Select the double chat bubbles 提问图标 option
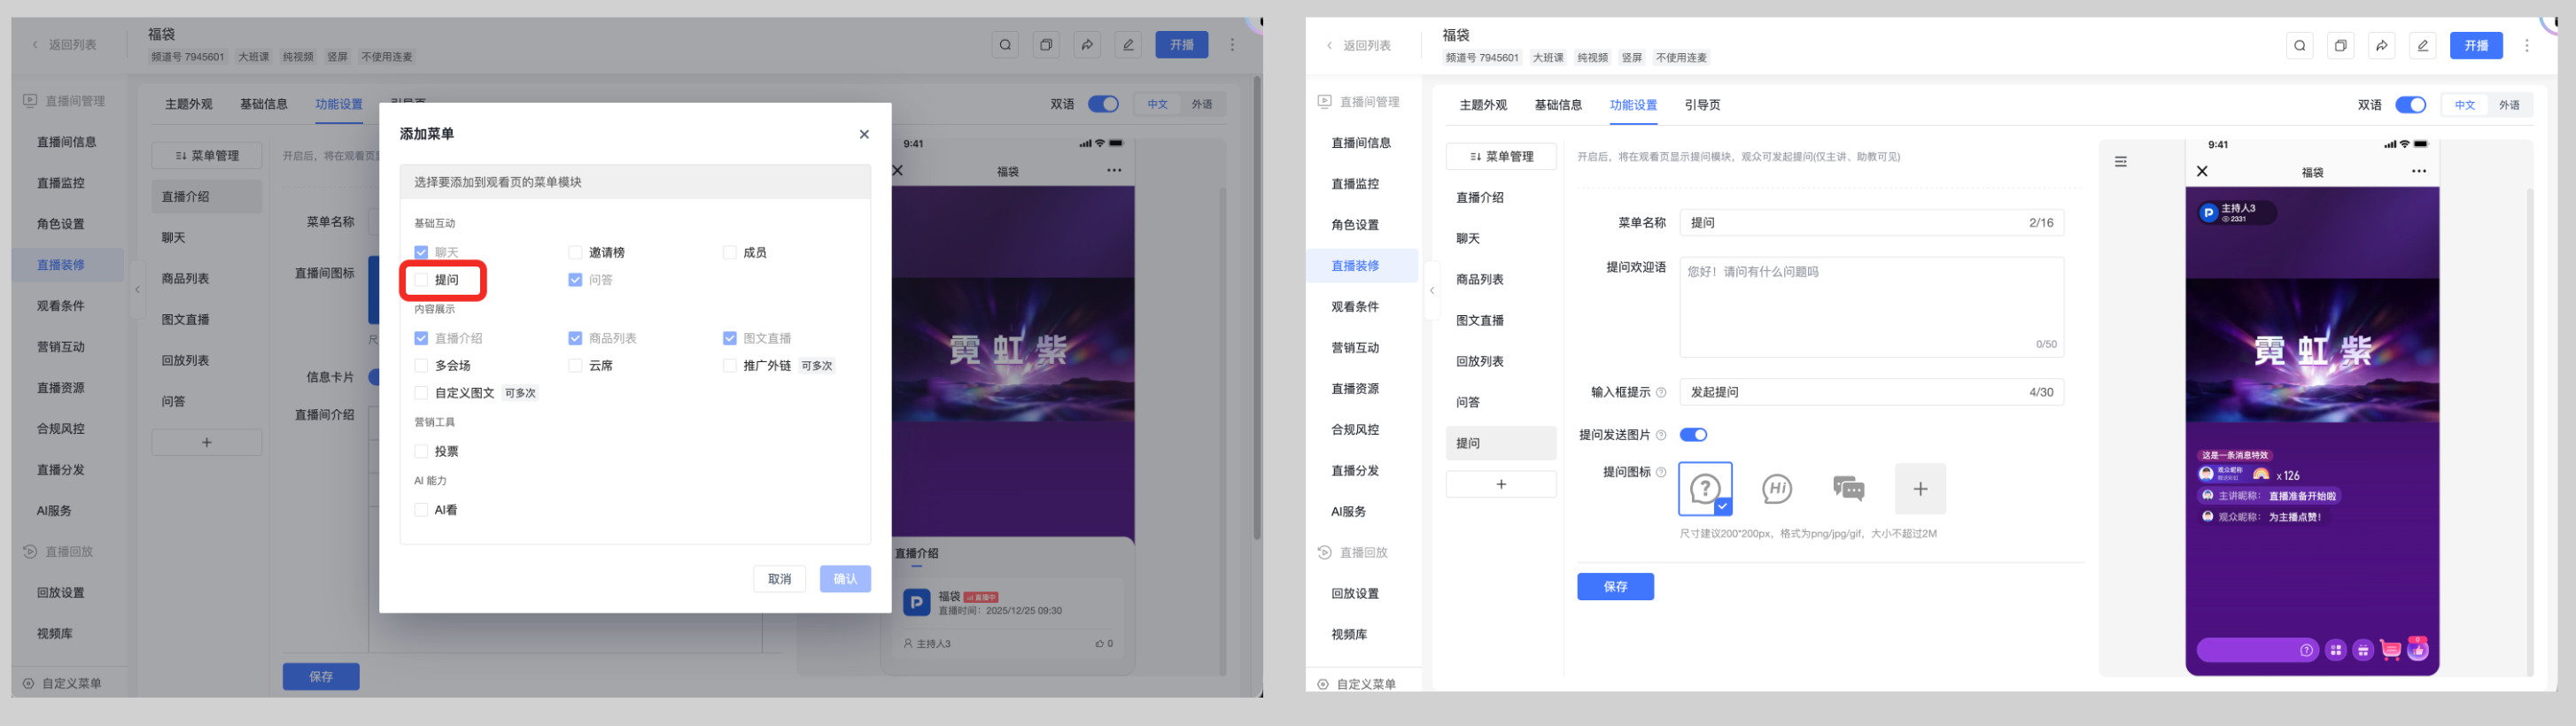 coord(1848,489)
